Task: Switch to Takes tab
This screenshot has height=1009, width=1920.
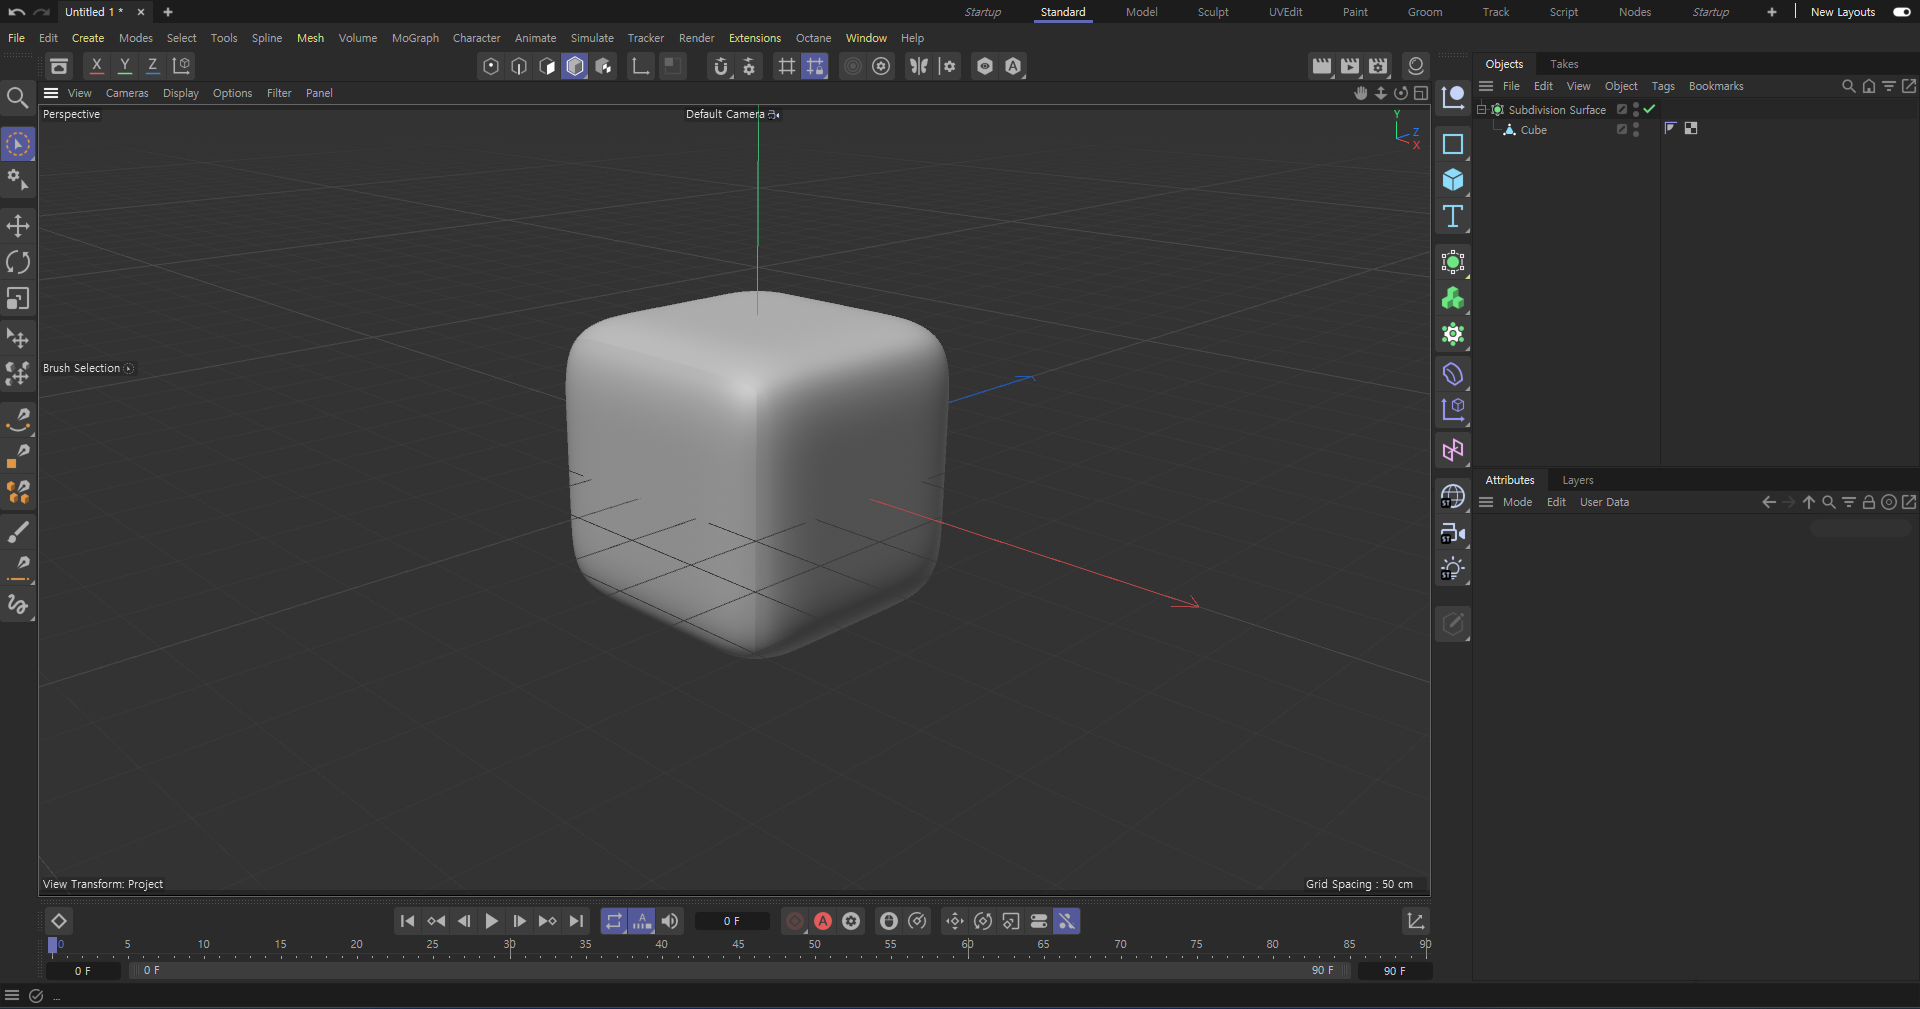Action: [x=1564, y=64]
